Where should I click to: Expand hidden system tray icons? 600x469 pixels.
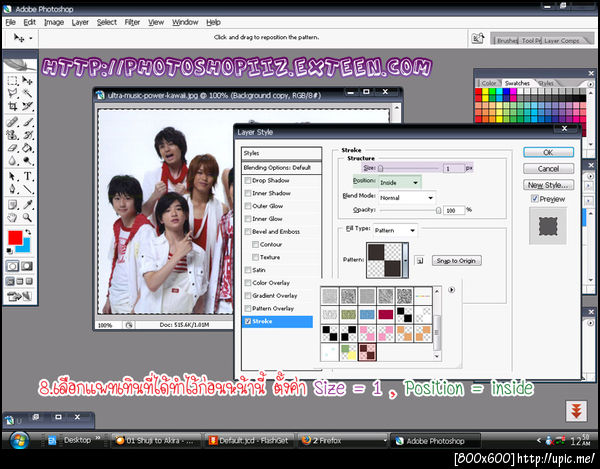point(539,441)
